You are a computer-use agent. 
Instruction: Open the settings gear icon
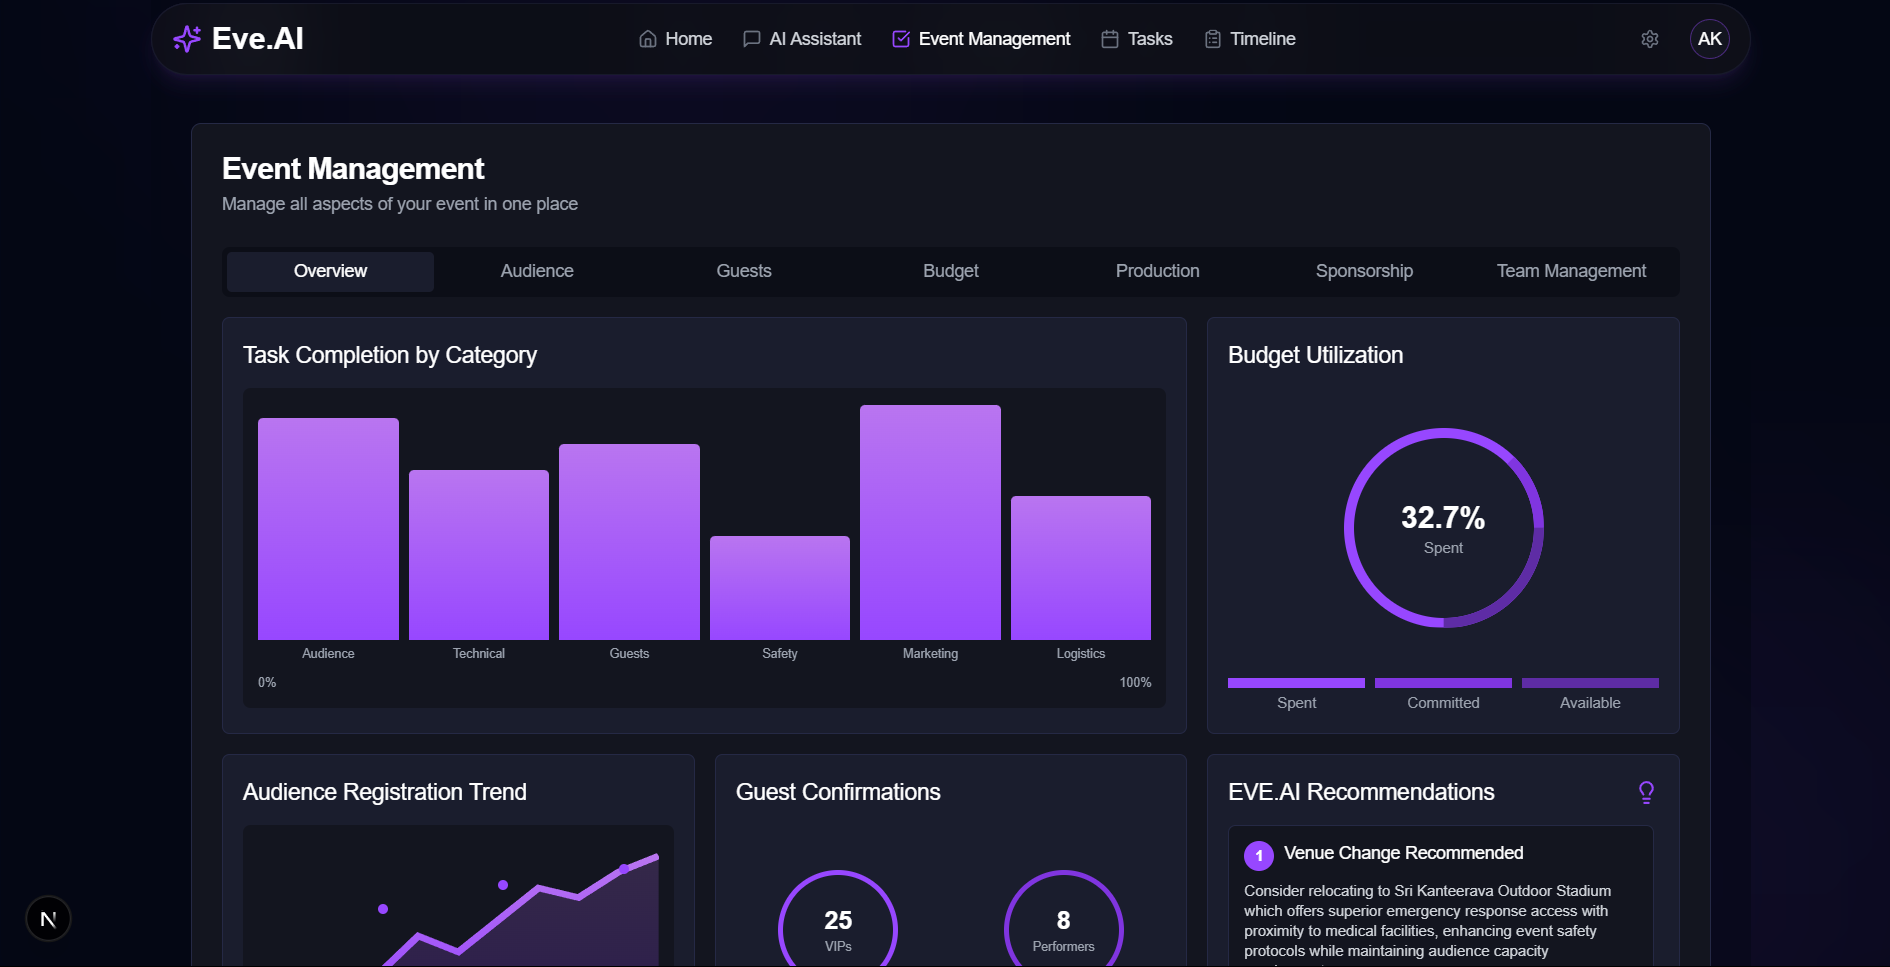(1649, 38)
